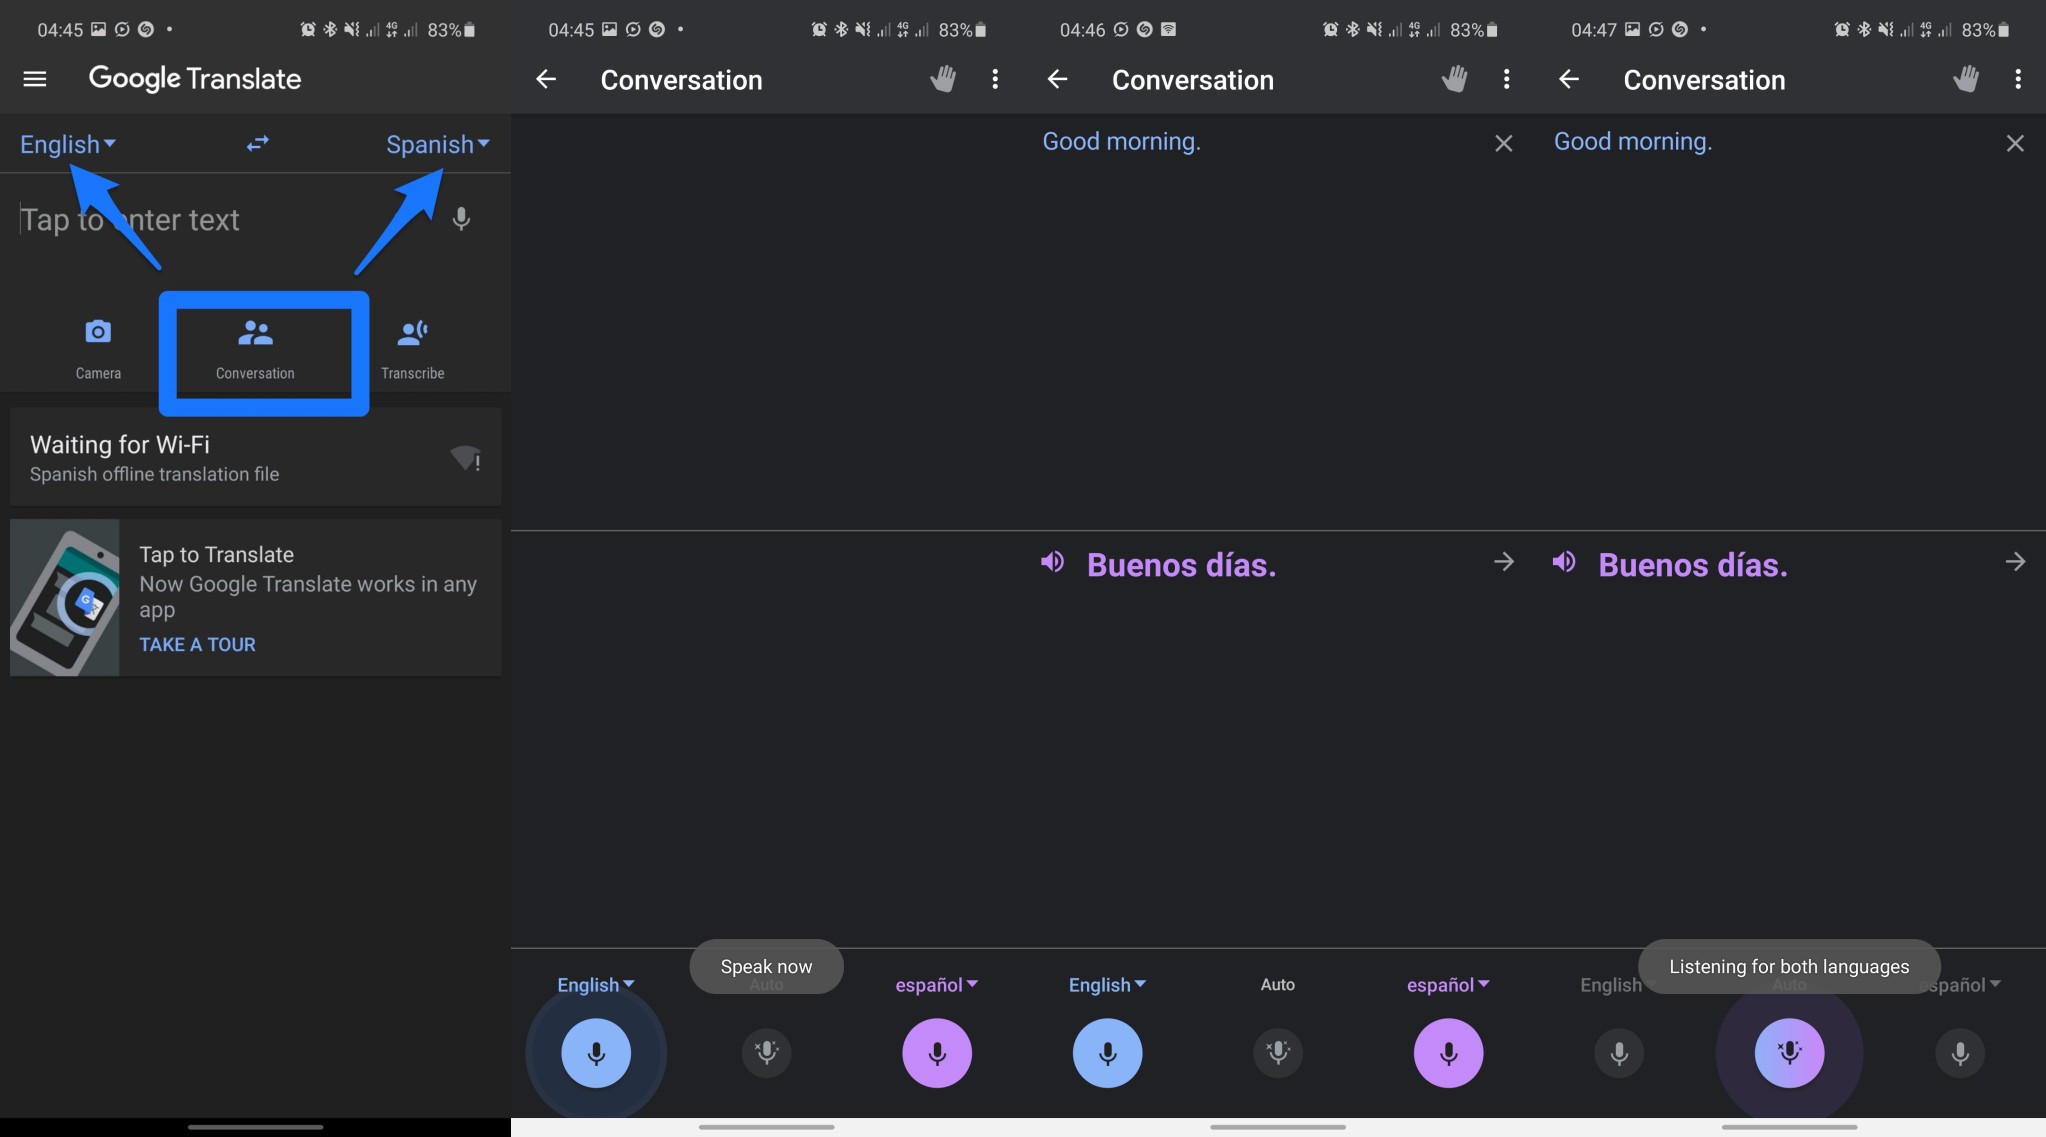Image resolution: width=2046 pixels, height=1137 pixels.
Task: Tap the Bluetooth icon on first screen status bar
Action: click(x=330, y=30)
